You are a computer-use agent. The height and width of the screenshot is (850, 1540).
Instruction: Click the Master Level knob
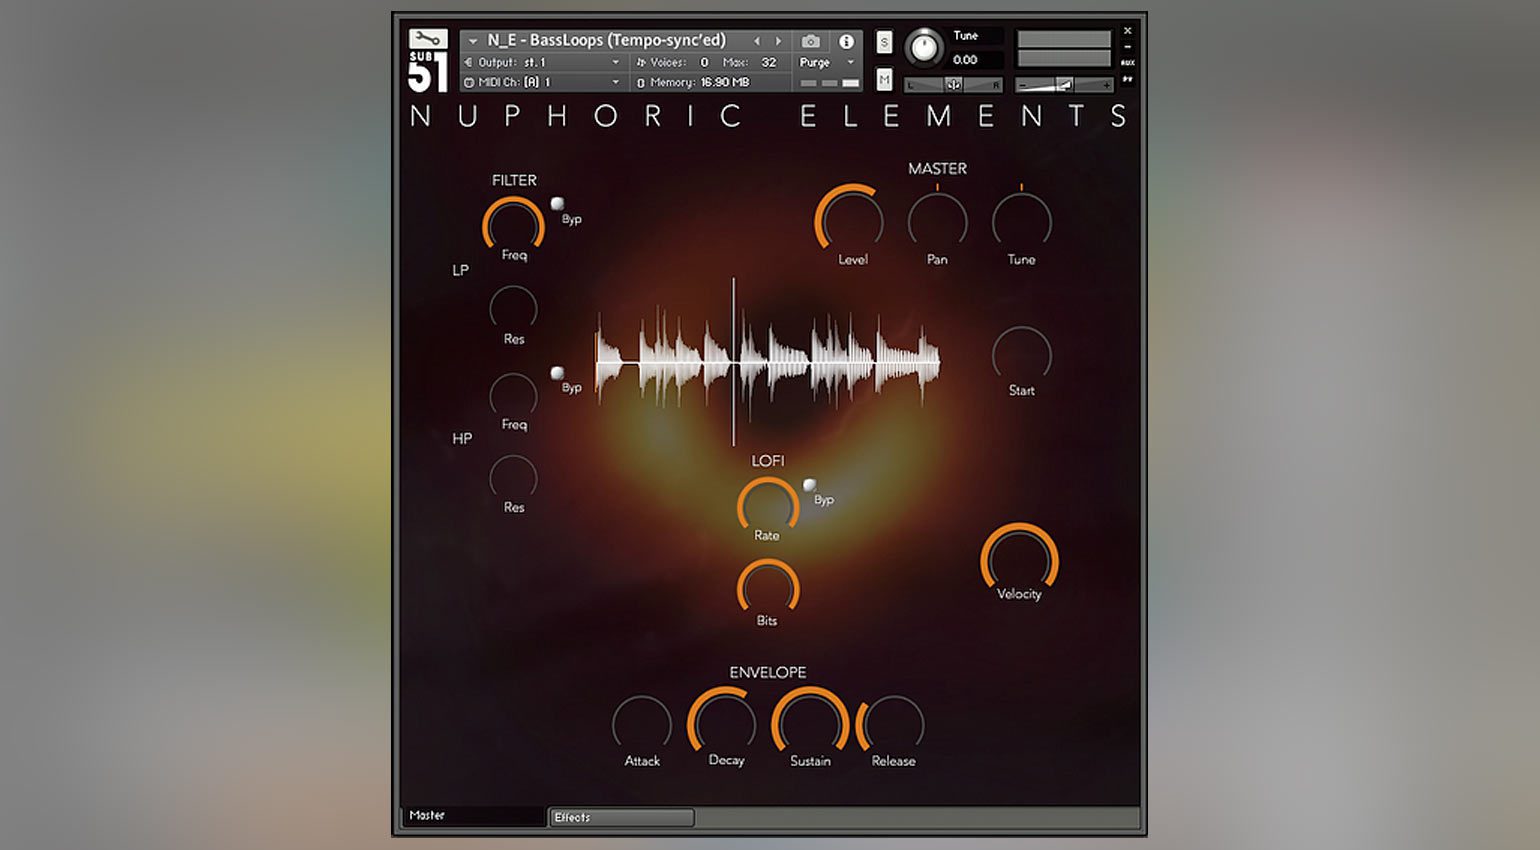tap(851, 219)
